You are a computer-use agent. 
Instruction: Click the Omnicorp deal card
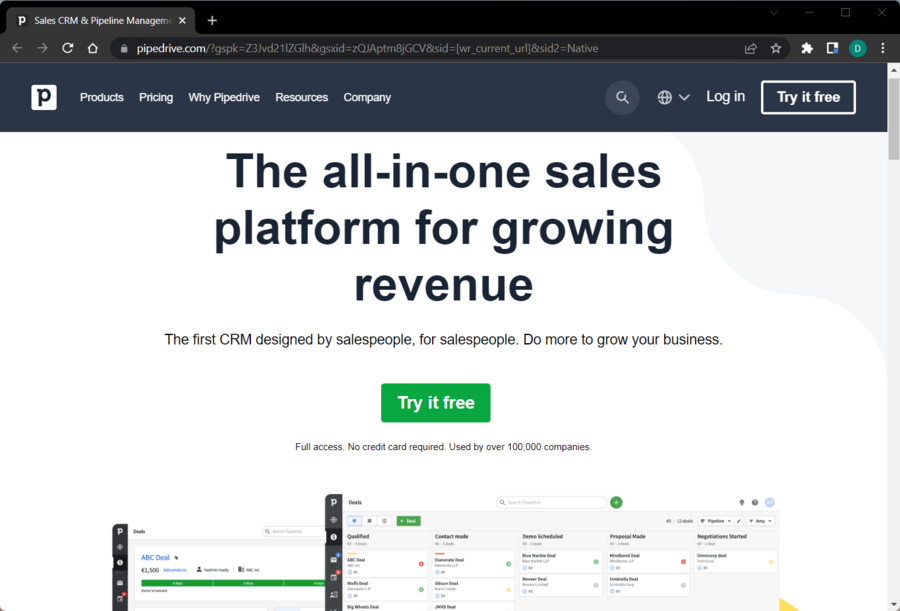click(x=735, y=562)
